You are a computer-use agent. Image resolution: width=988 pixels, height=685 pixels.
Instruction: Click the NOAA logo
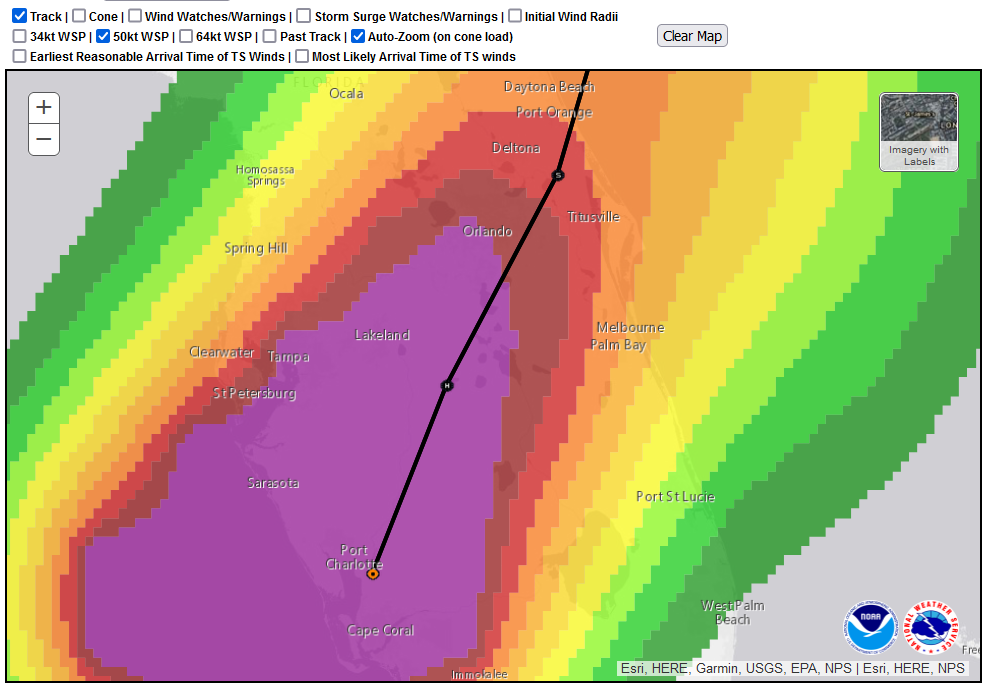pos(870,627)
